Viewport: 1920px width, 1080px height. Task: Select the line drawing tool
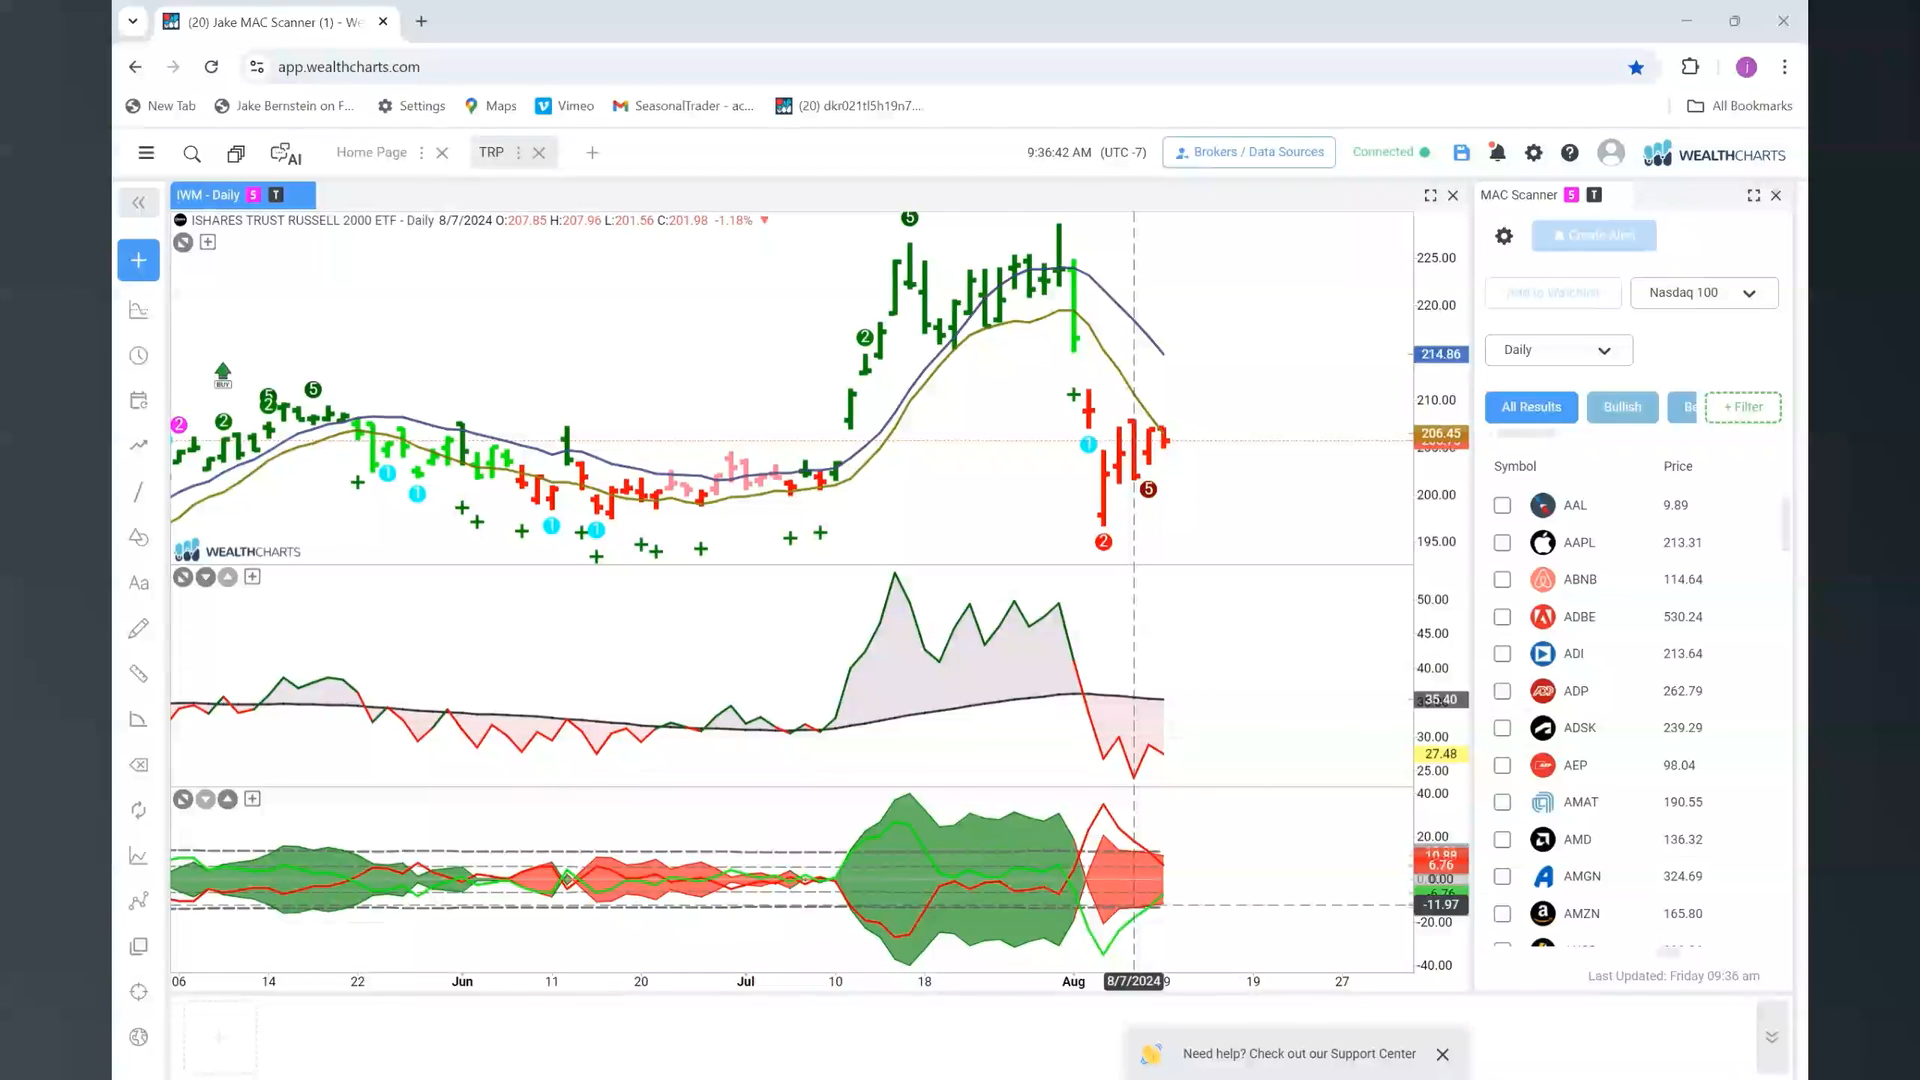139,492
